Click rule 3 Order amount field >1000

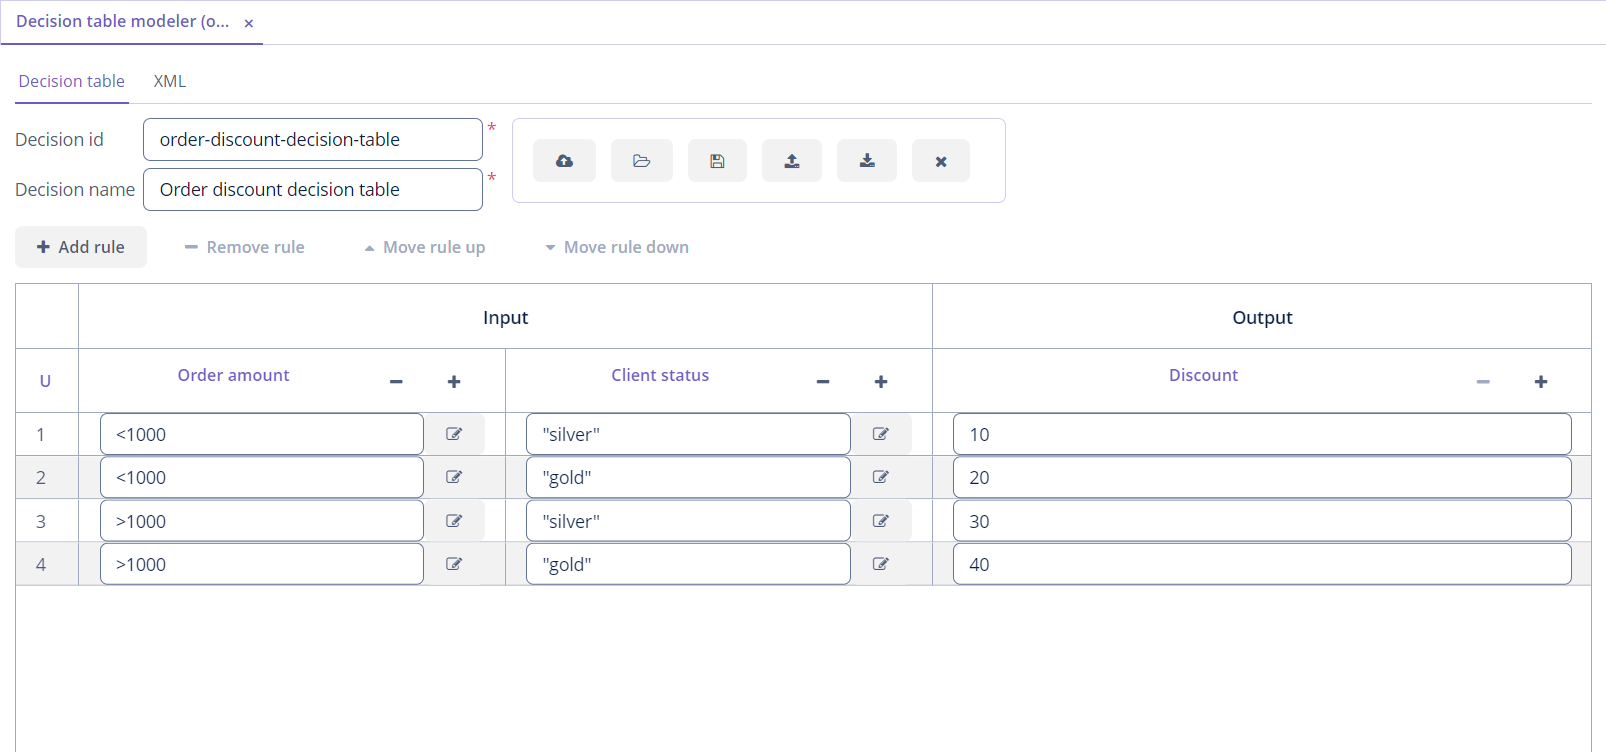coord(262,521)
